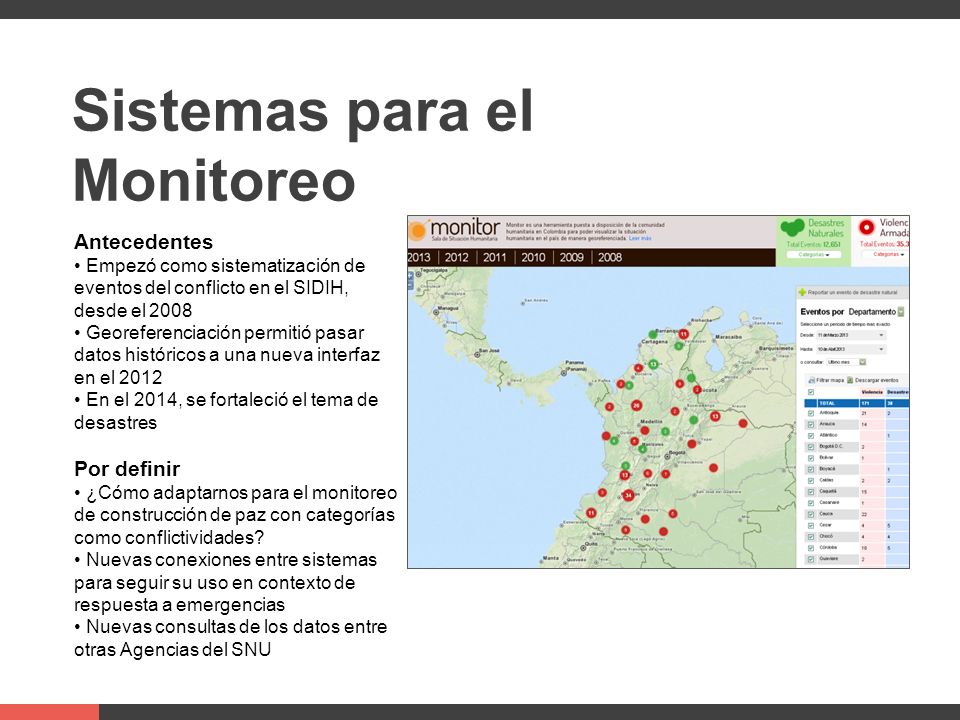The height and width of the screenshot is (720, 960).
Task: Click red cluster marker 11 near Barranquilla
Action: tap(684, 334)
